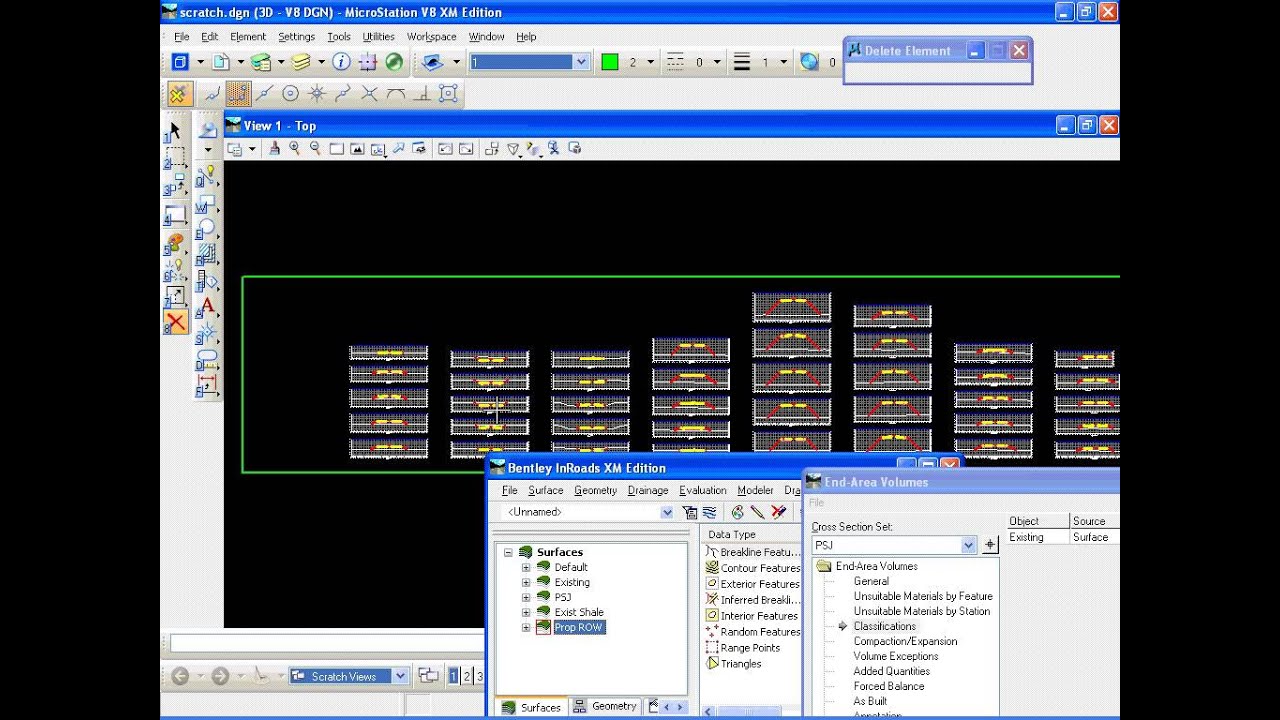Screen dimensions: 1280x720
Task: Open the line weight dropdown arrow
Action: 783,62
